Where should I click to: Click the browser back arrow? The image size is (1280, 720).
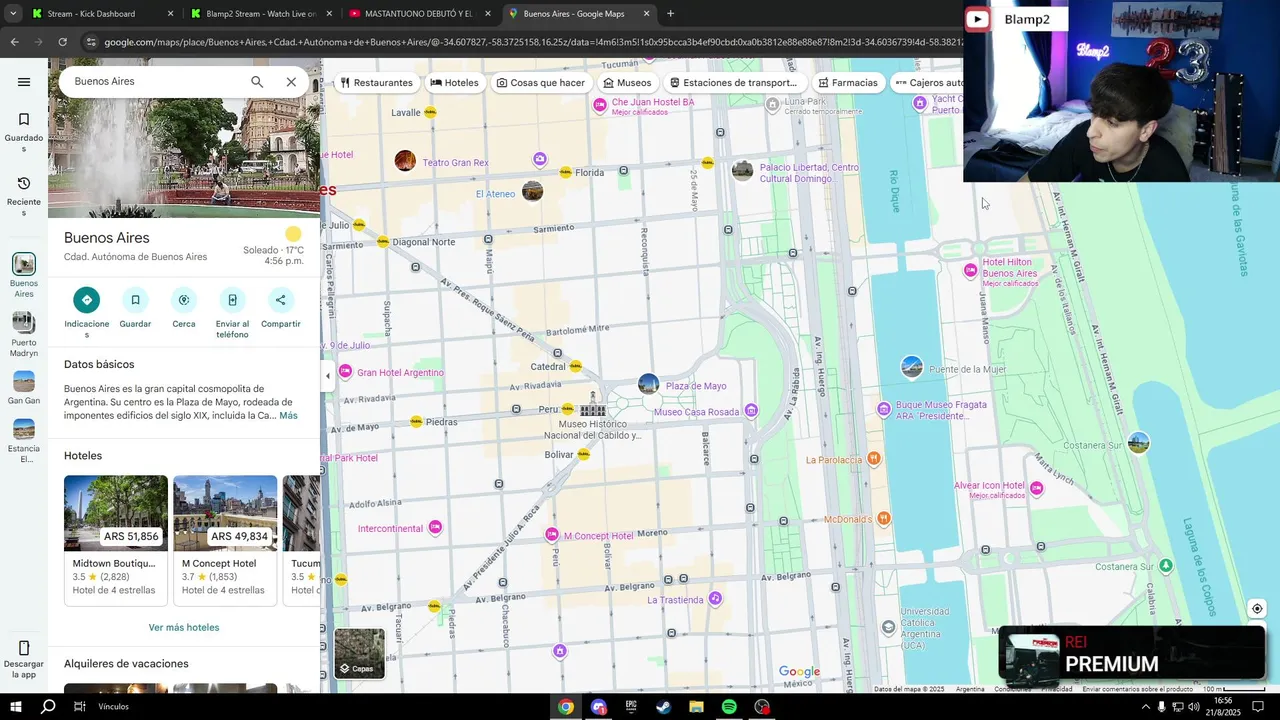[x=14, y=42]
